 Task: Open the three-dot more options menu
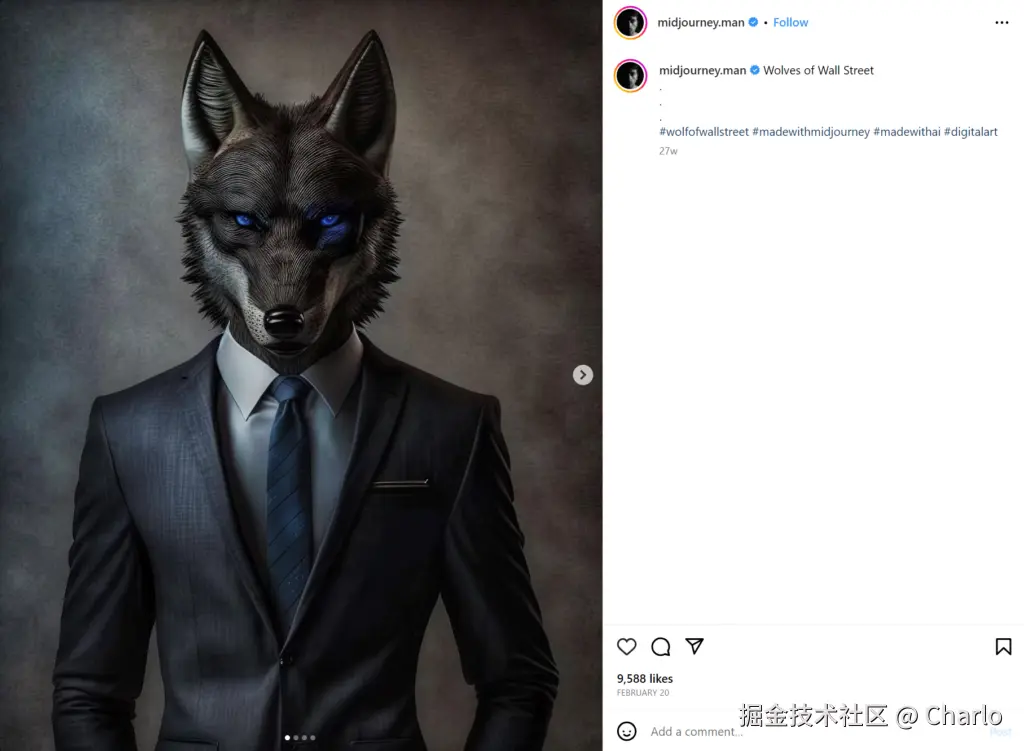[1002, 22]
